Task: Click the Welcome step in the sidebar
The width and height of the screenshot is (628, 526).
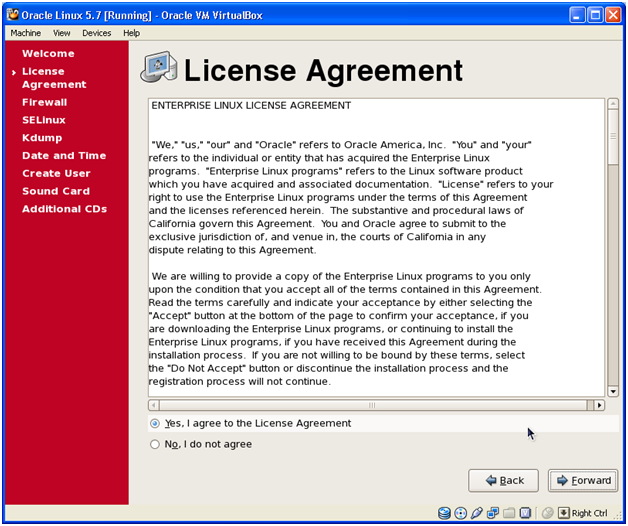Action: point(48,54)
